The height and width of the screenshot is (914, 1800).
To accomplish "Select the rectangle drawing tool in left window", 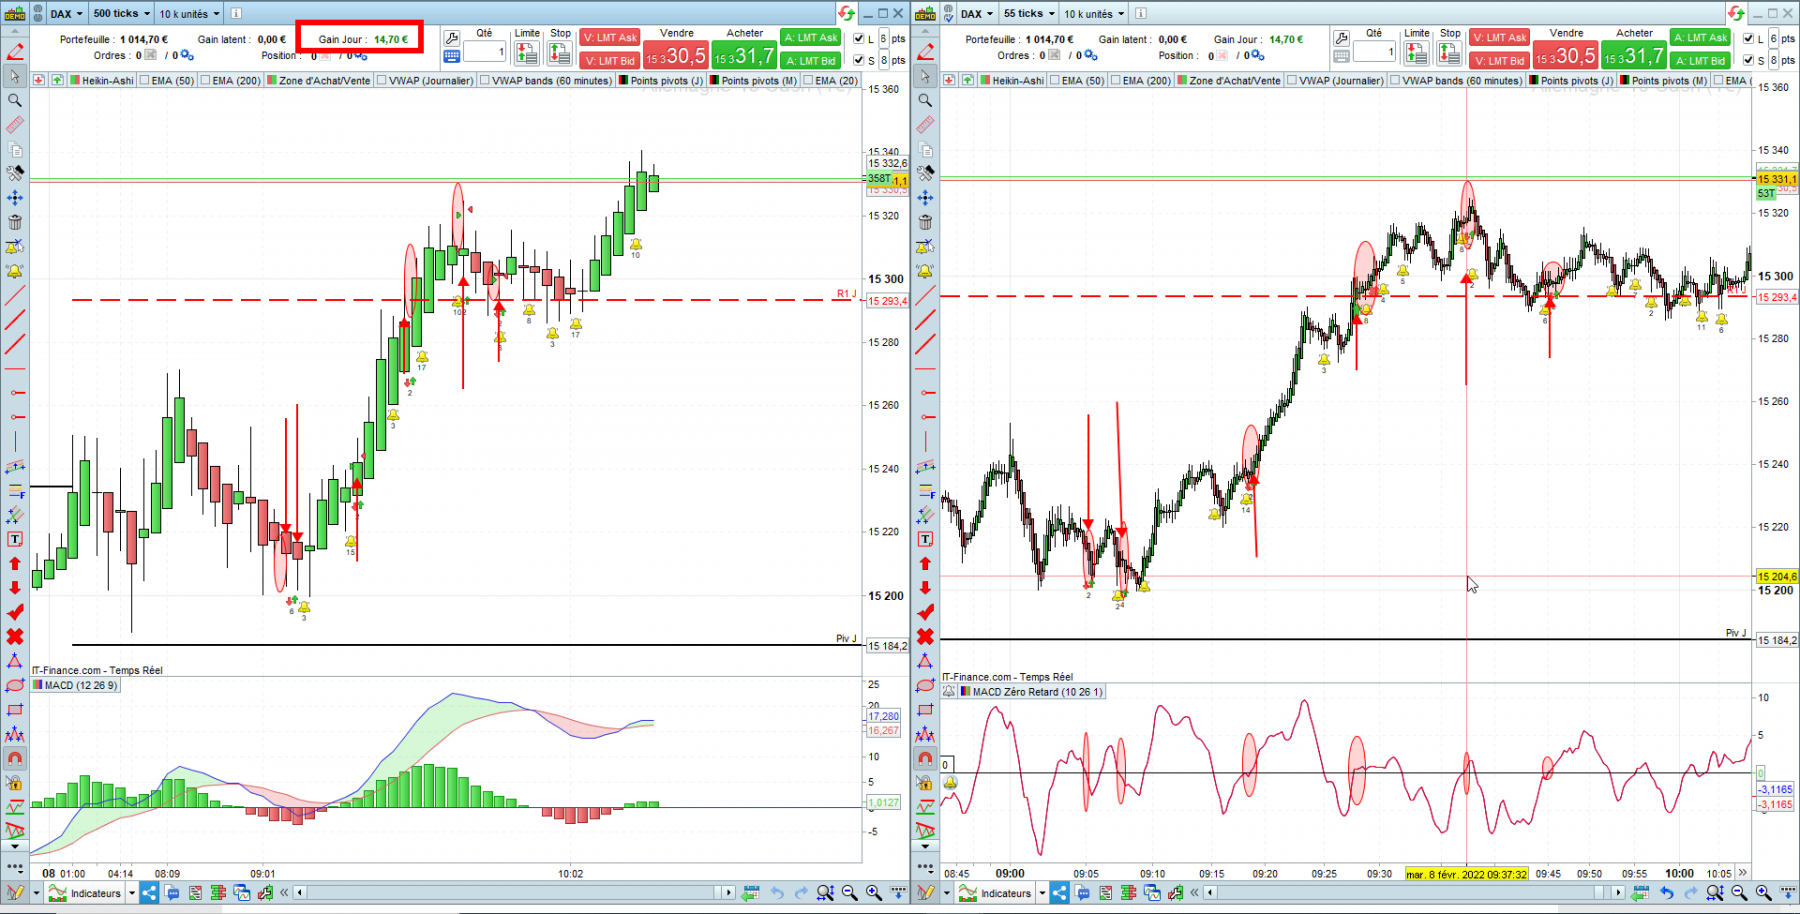I will pos(15,710).
